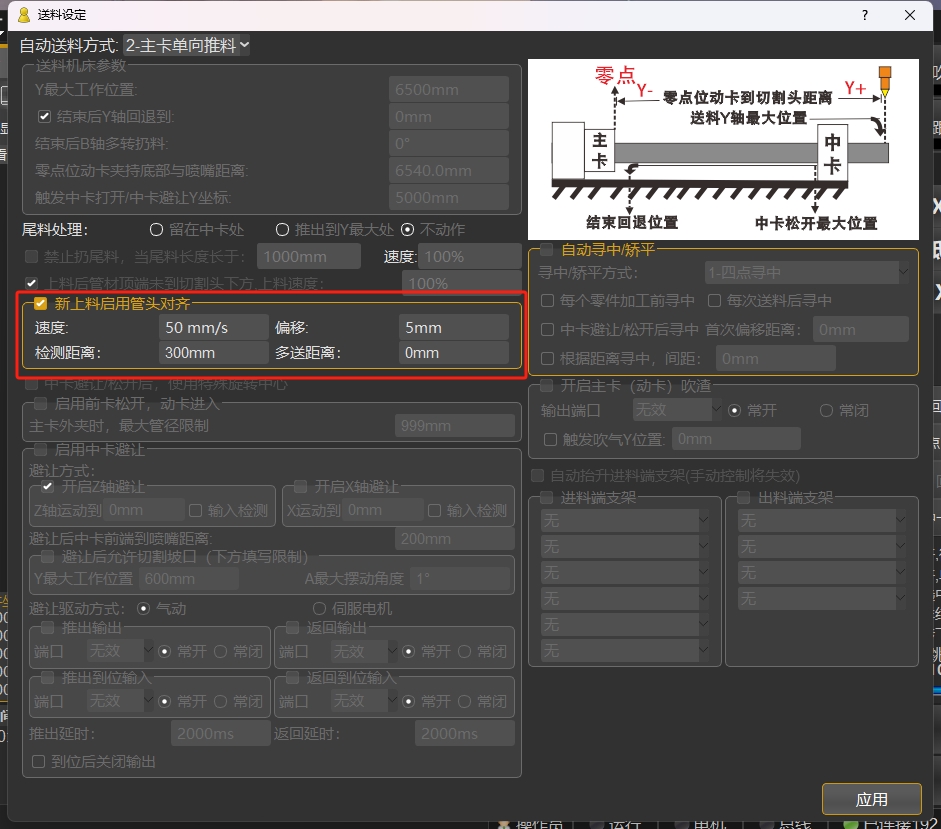The height and width of the screenshot is (829, 941).
Task: Toggle 自动抬升进料端支架 checkbox
Action: 538,475
